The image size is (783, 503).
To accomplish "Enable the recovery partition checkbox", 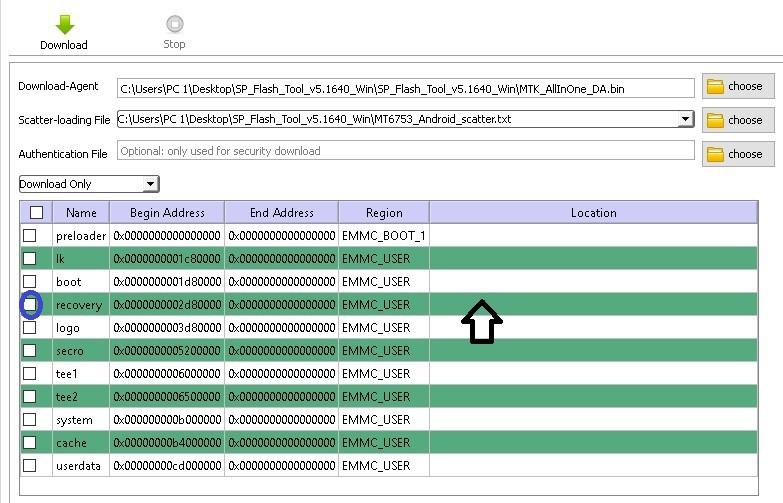I will pyautogui.click(x=30, y=304).
